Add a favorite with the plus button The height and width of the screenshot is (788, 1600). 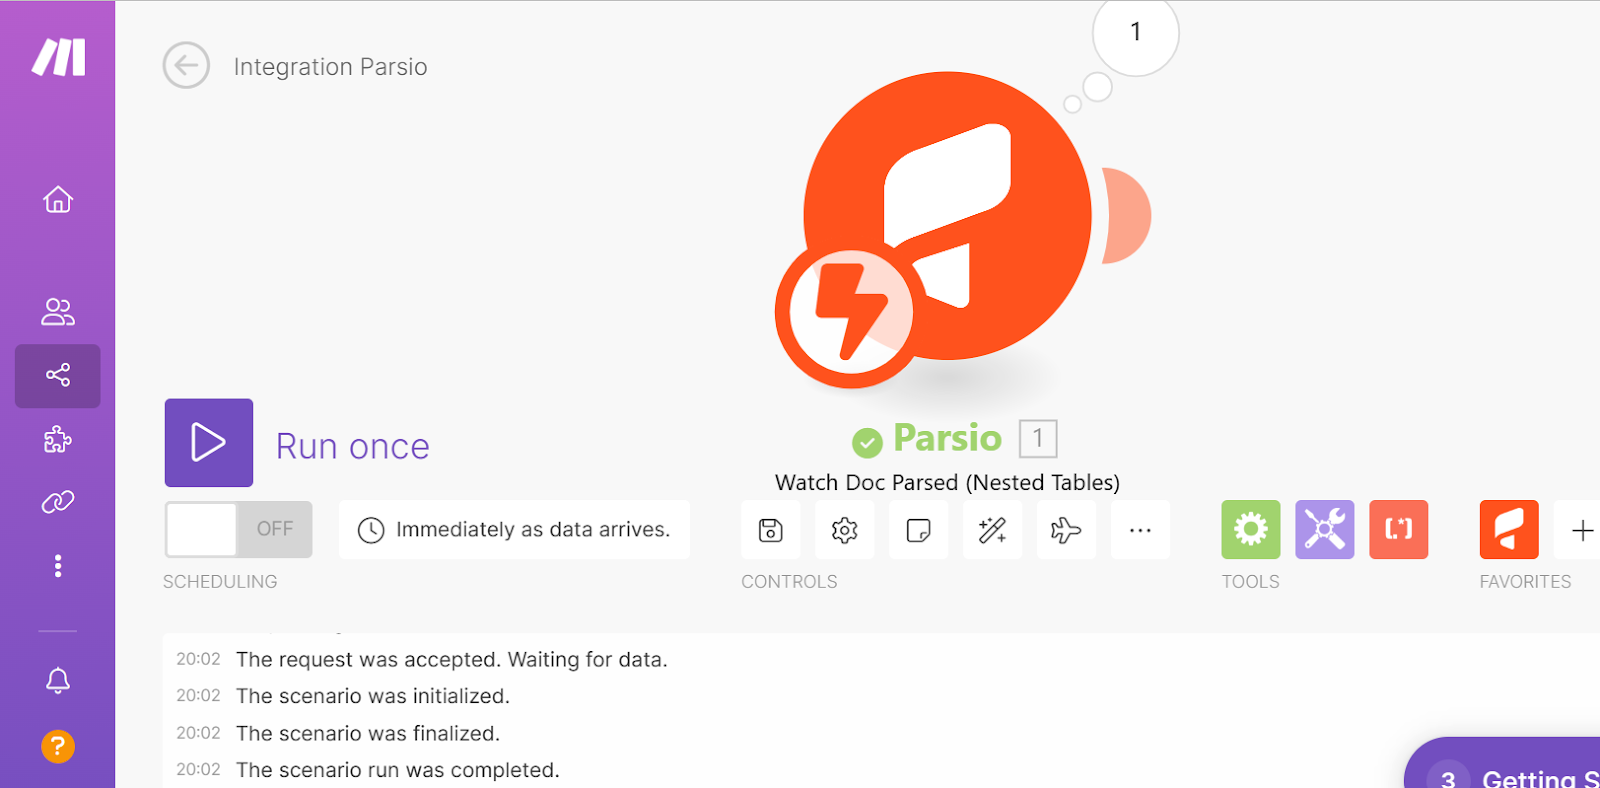click(x=1582, y=530)
